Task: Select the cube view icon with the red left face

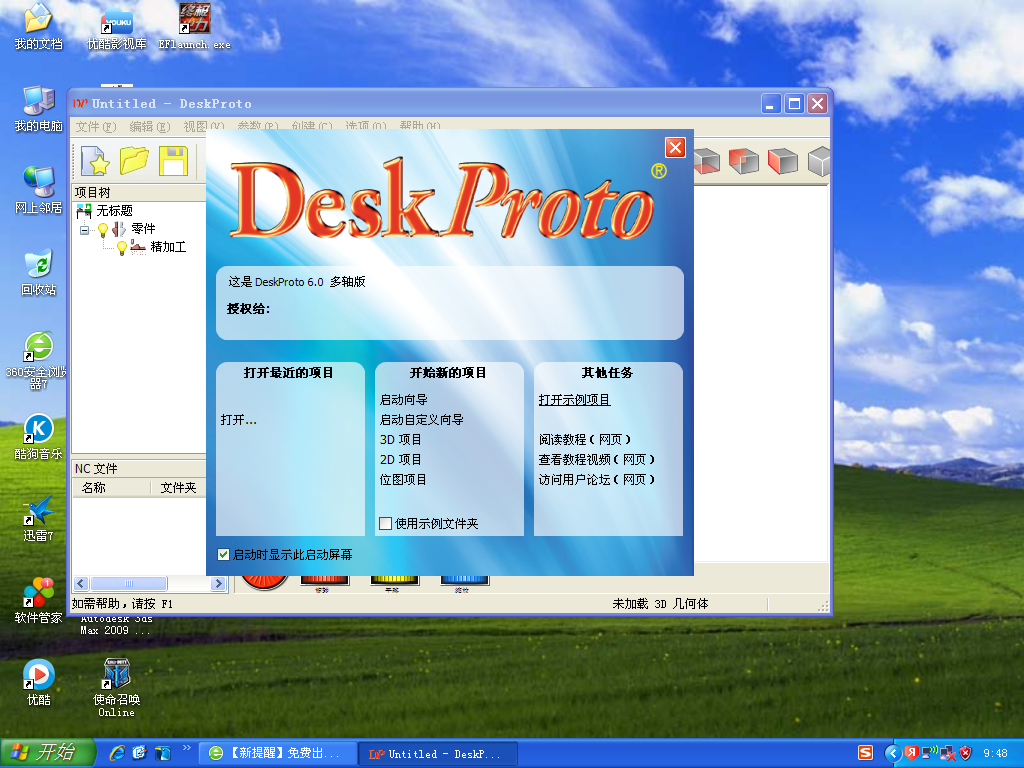Action: click(782, 161)
